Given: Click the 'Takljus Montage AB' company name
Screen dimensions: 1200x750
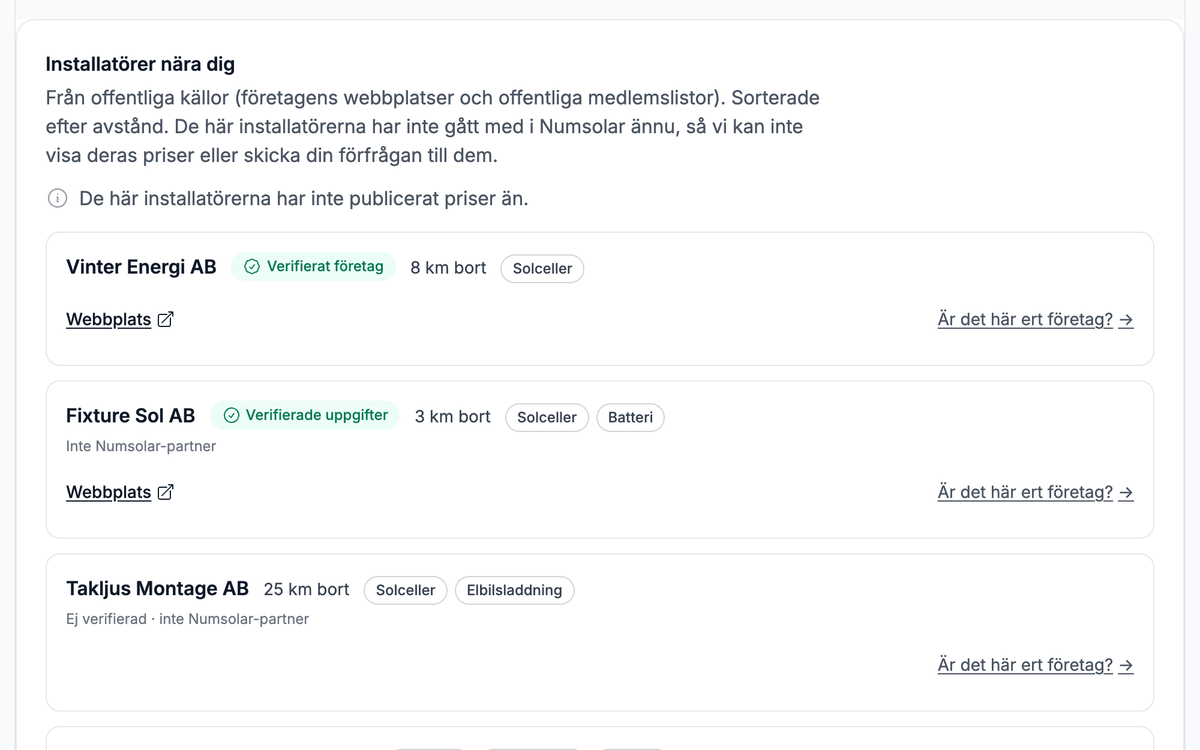Looking at the screenshot, I should (x=157, y=588).
